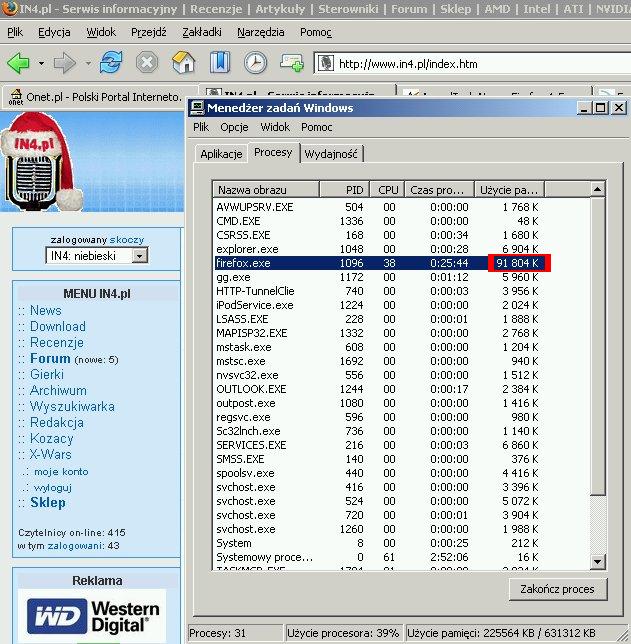Viewport: 631px width, 644px height.
Task: Open Firefox Pomoc menu
Action: (x=316, y=32)
